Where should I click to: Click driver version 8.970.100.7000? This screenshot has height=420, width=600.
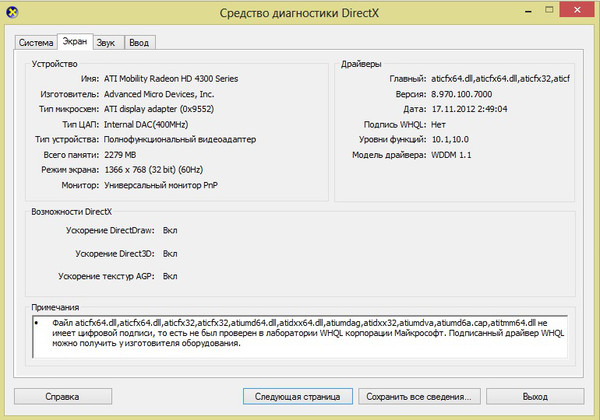462,94
